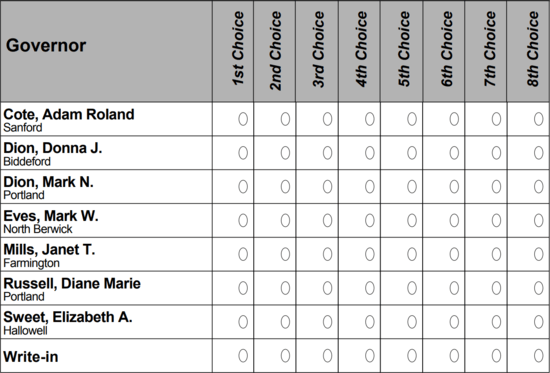
Task: Select 5th Choice oval for Russell, Diane Marie
Action: 412,288
